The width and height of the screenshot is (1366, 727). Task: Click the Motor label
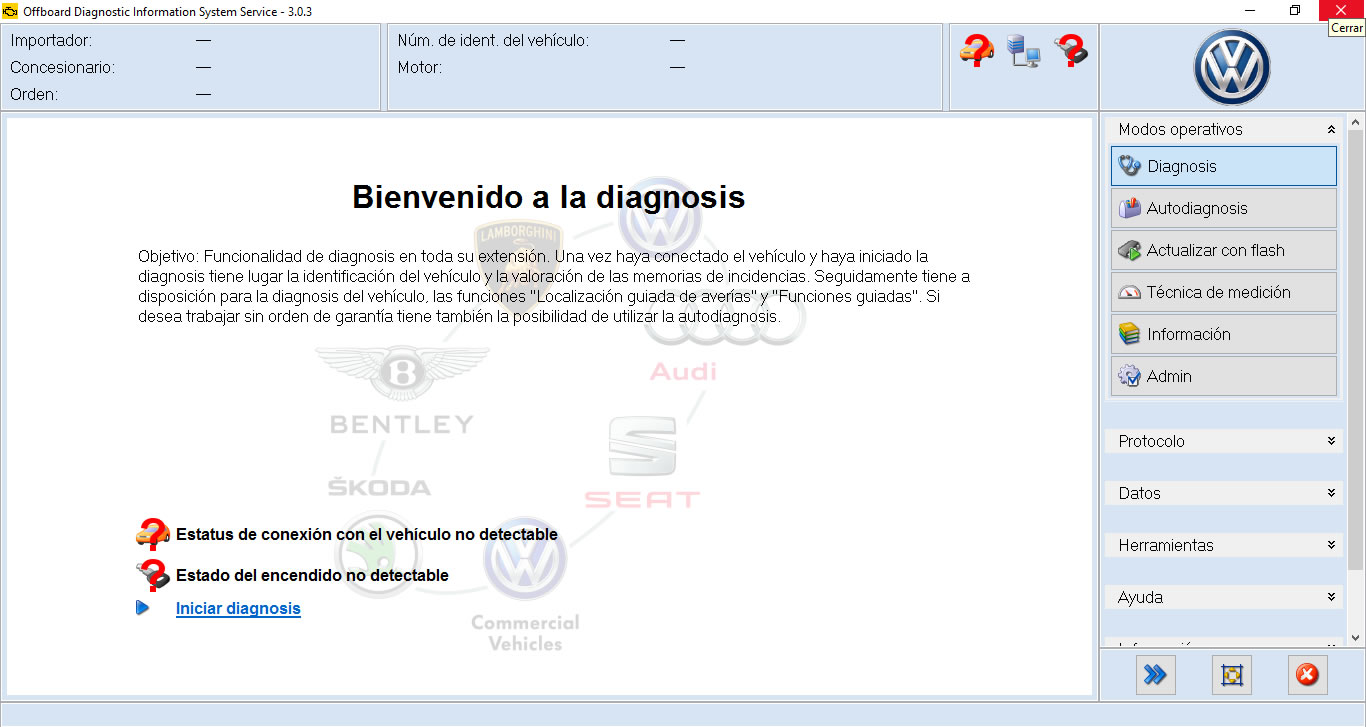(420, 68)
